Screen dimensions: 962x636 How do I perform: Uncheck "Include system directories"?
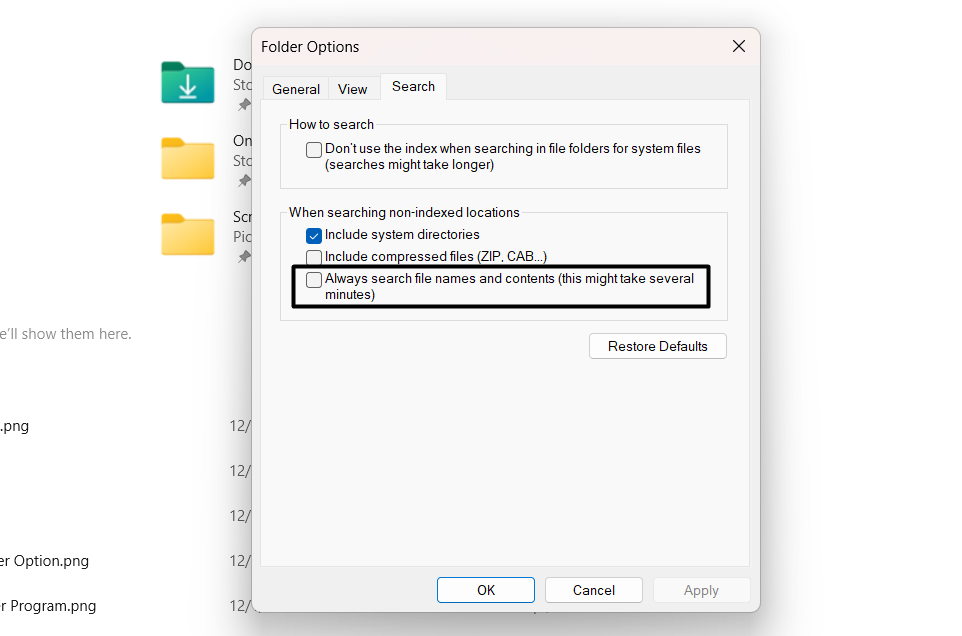click(314, 236)
